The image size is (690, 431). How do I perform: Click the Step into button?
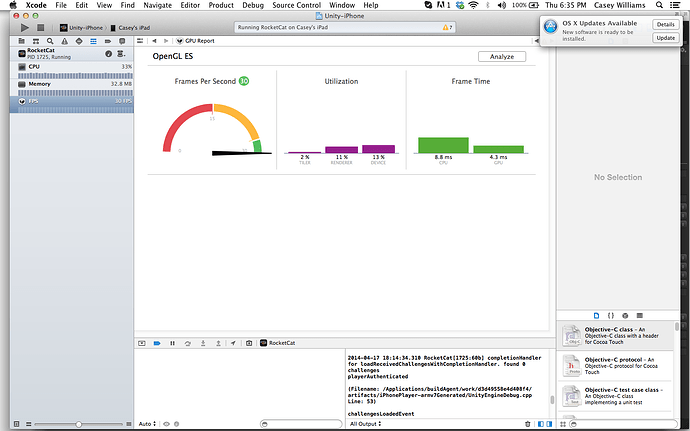click(203, 343)
